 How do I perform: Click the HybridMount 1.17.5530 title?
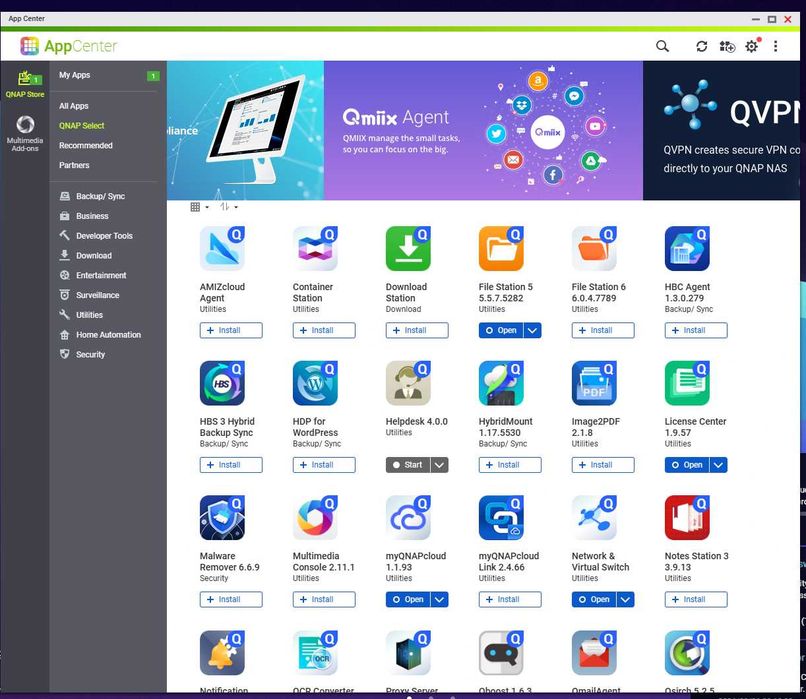click(505, 427)
